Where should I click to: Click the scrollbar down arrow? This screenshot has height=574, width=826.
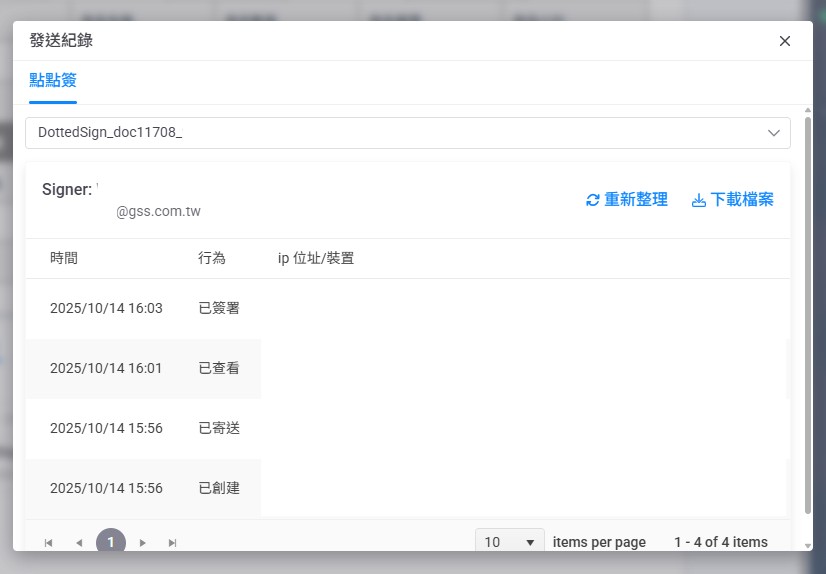tap(808, 545)
